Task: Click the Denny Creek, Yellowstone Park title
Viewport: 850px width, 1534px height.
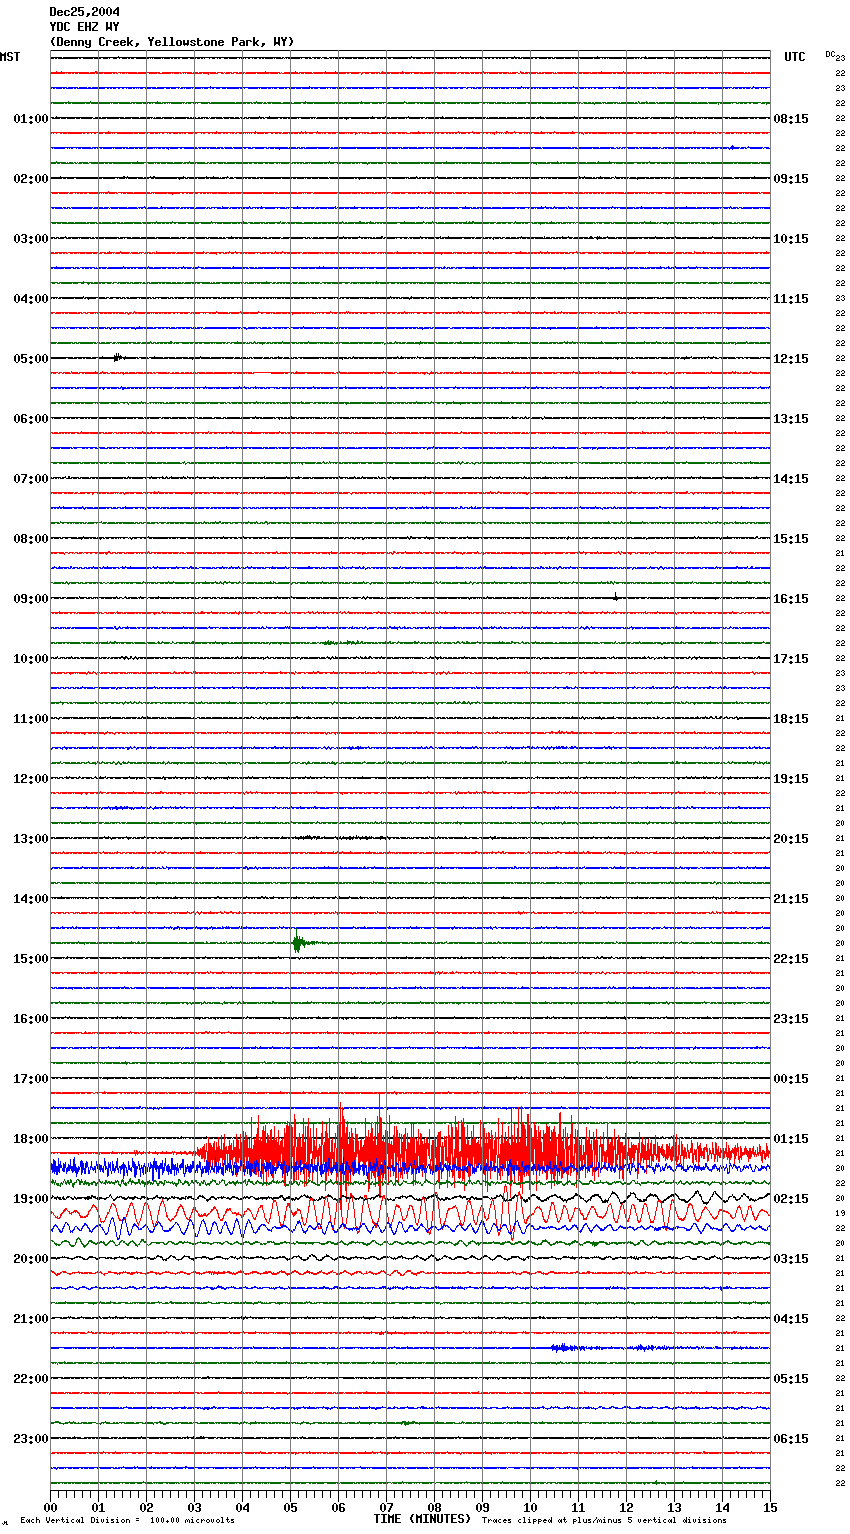Action: click(172, 42)
